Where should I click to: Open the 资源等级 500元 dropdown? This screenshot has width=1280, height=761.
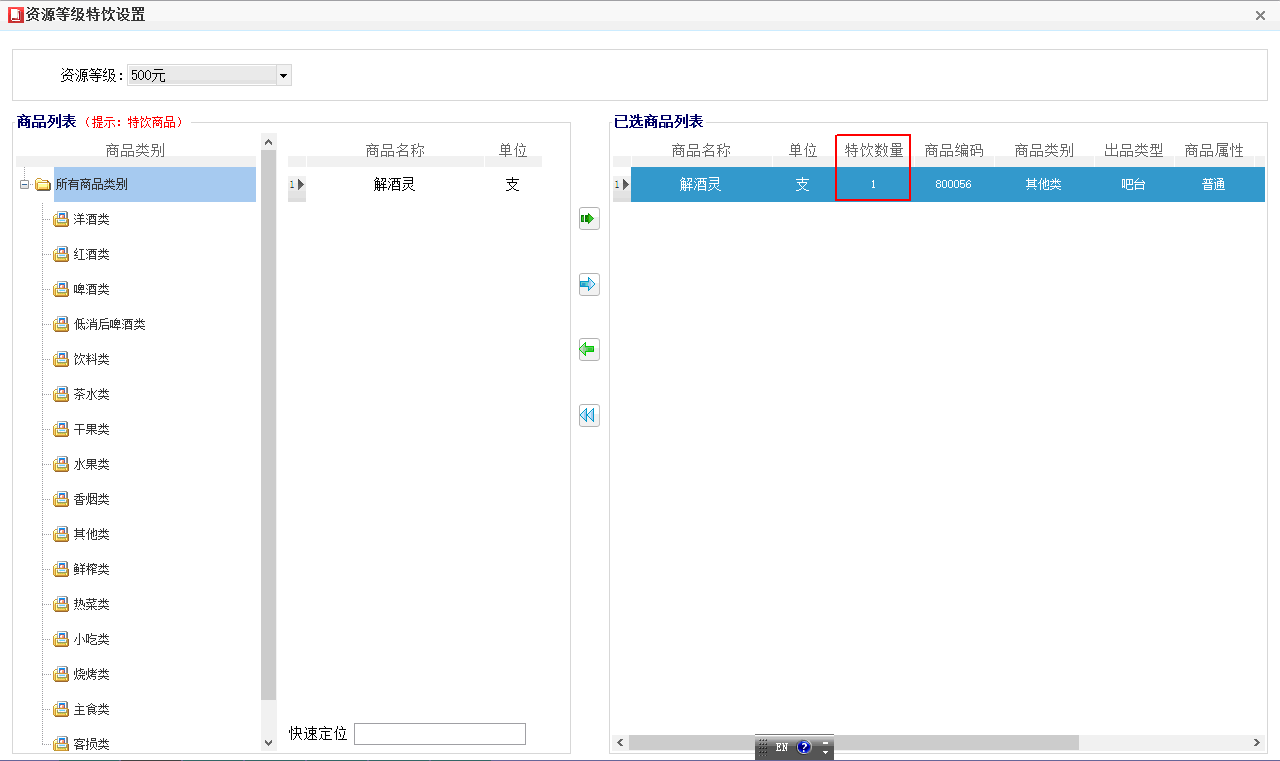point(283,75)
